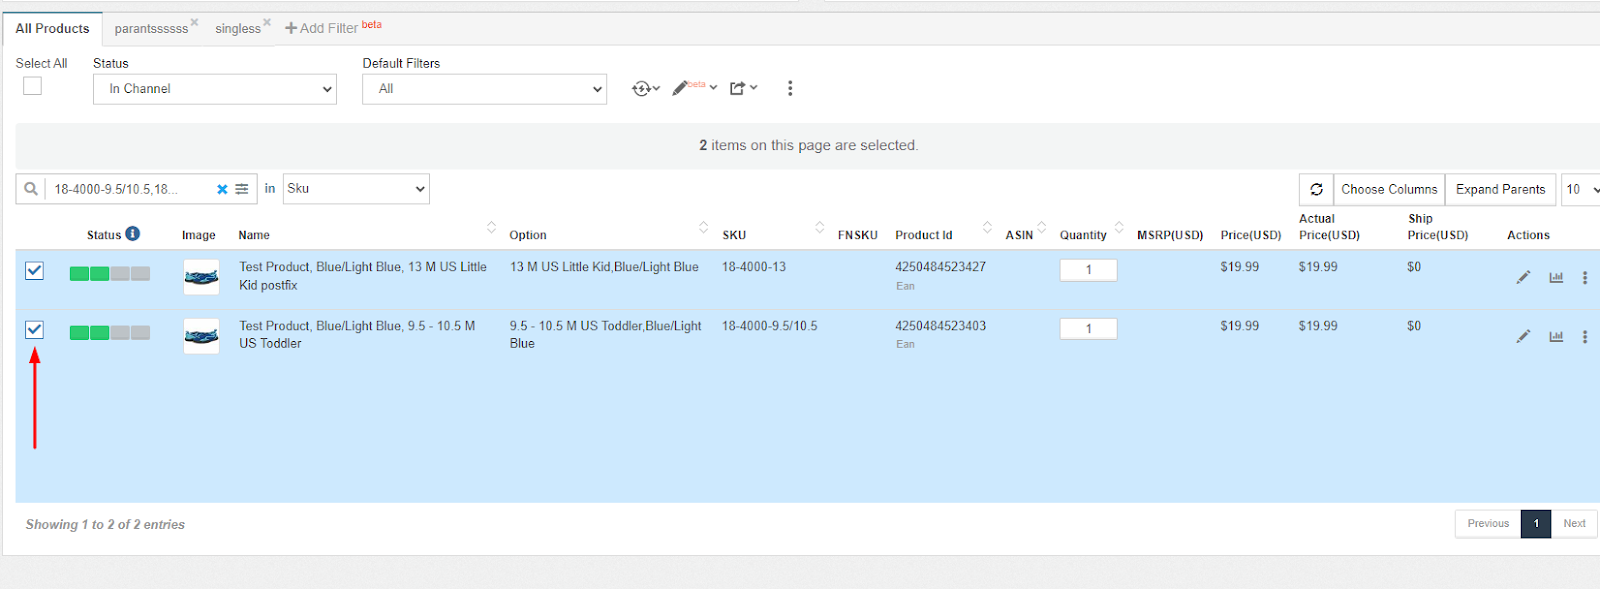Screen dimensions: 1600x589
Task: Open more actions for 18-4000-13
Action: tap(1585, 277)
